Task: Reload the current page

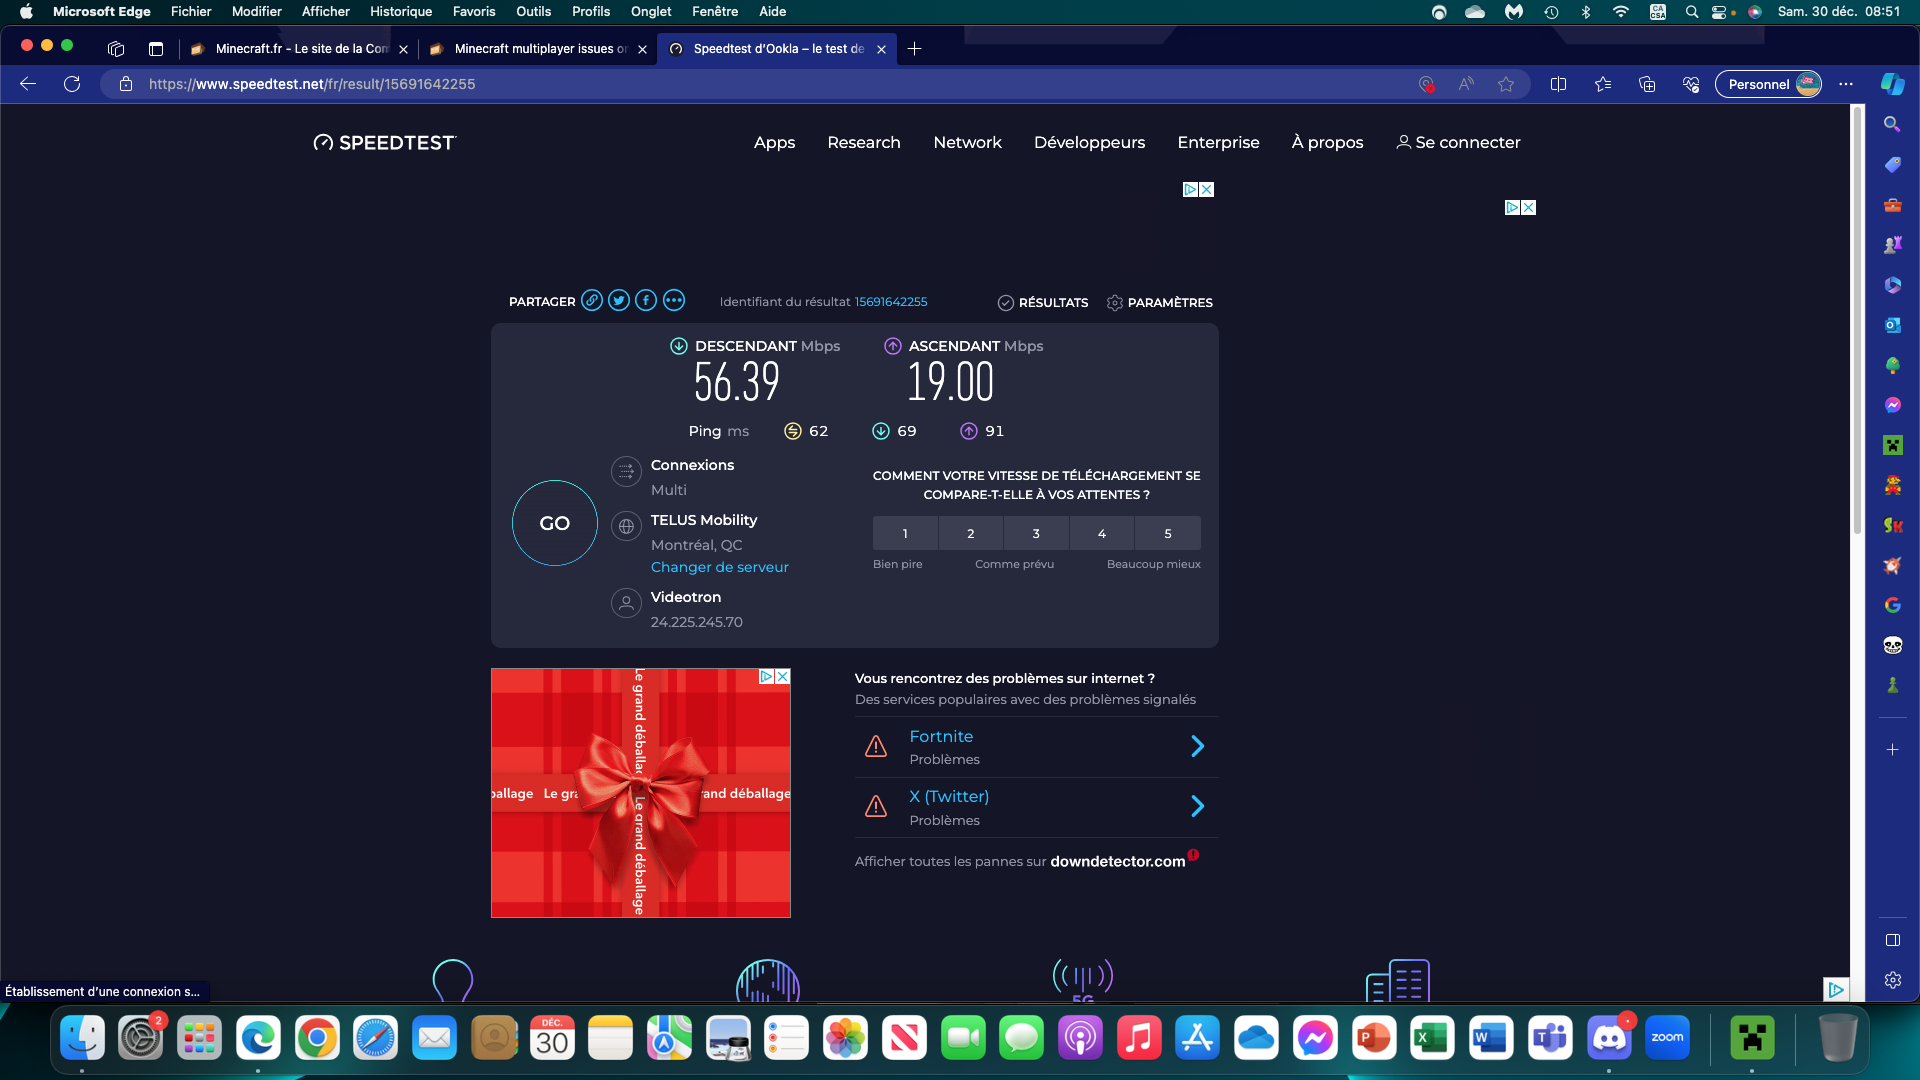Action: pos(72,84)
